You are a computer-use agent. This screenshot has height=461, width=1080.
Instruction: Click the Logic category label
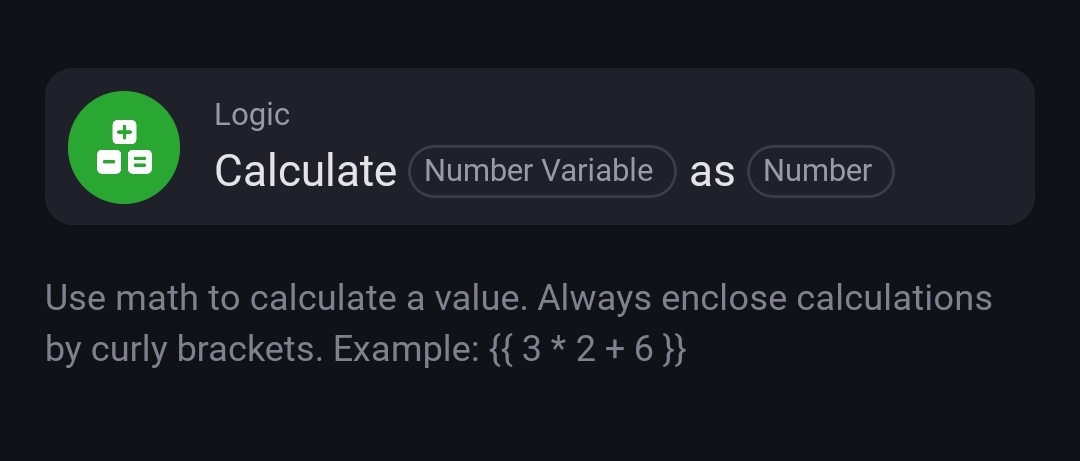click(x=252, y=115)
